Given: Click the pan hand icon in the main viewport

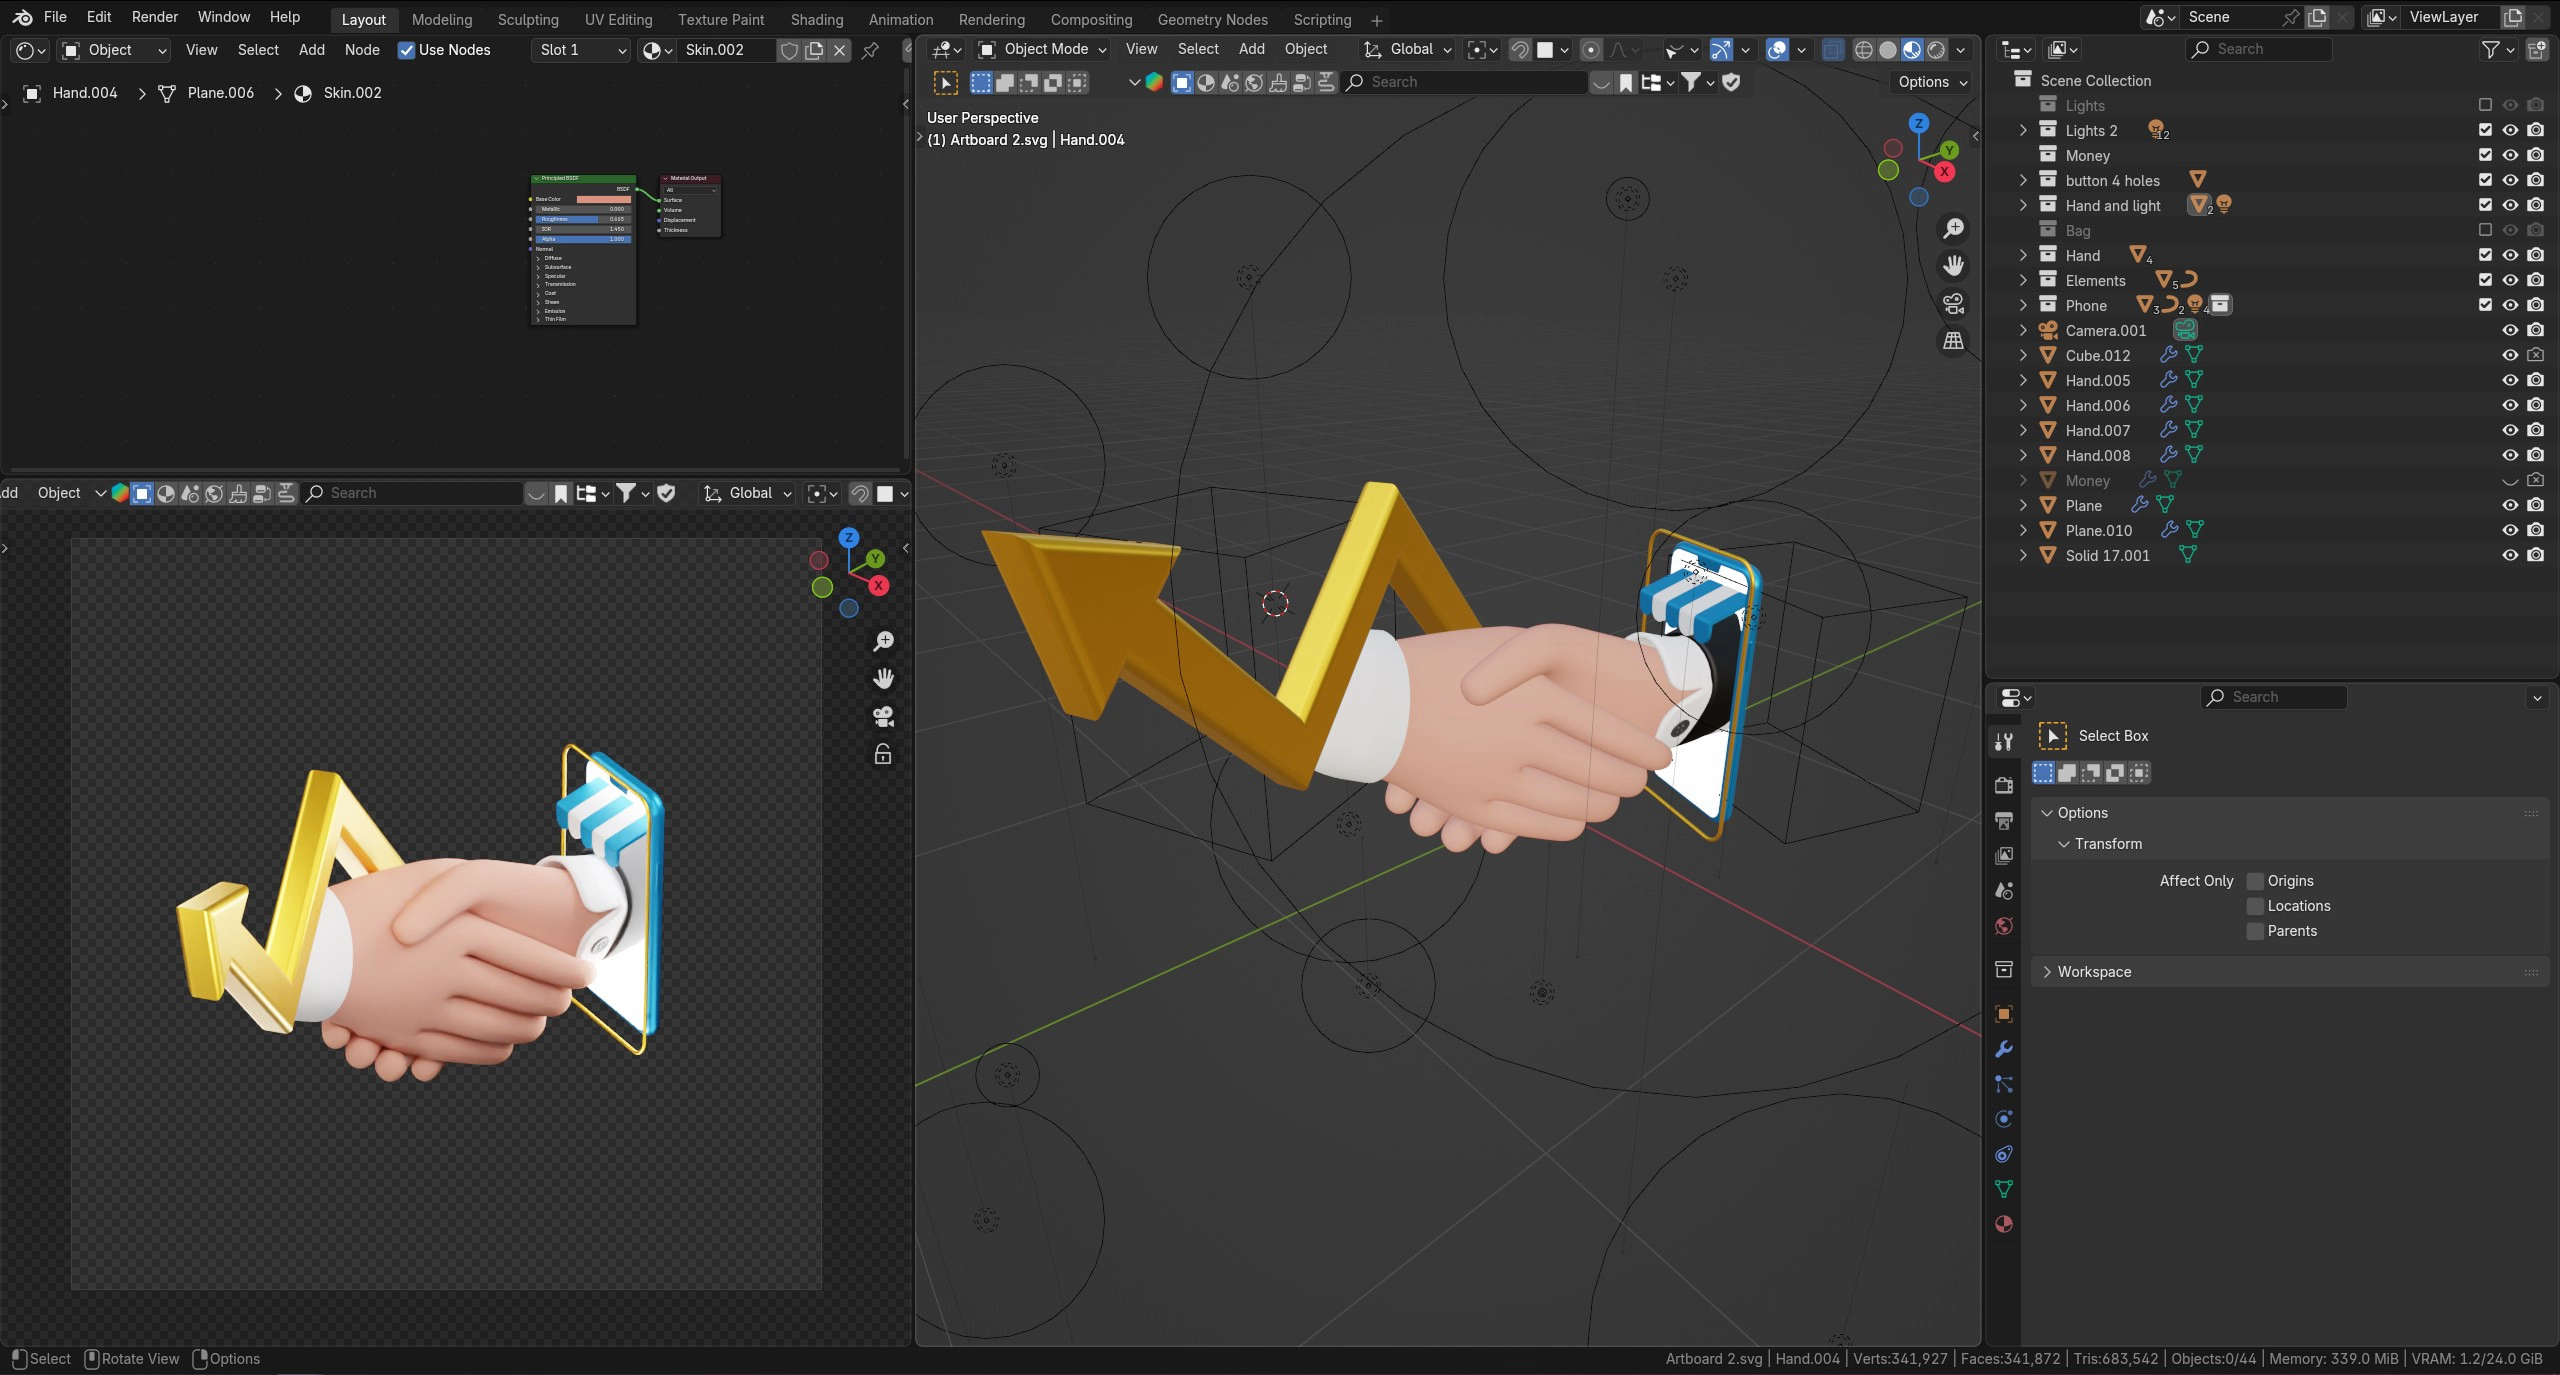Looking at the screenshot, I should pos(1953,266).
